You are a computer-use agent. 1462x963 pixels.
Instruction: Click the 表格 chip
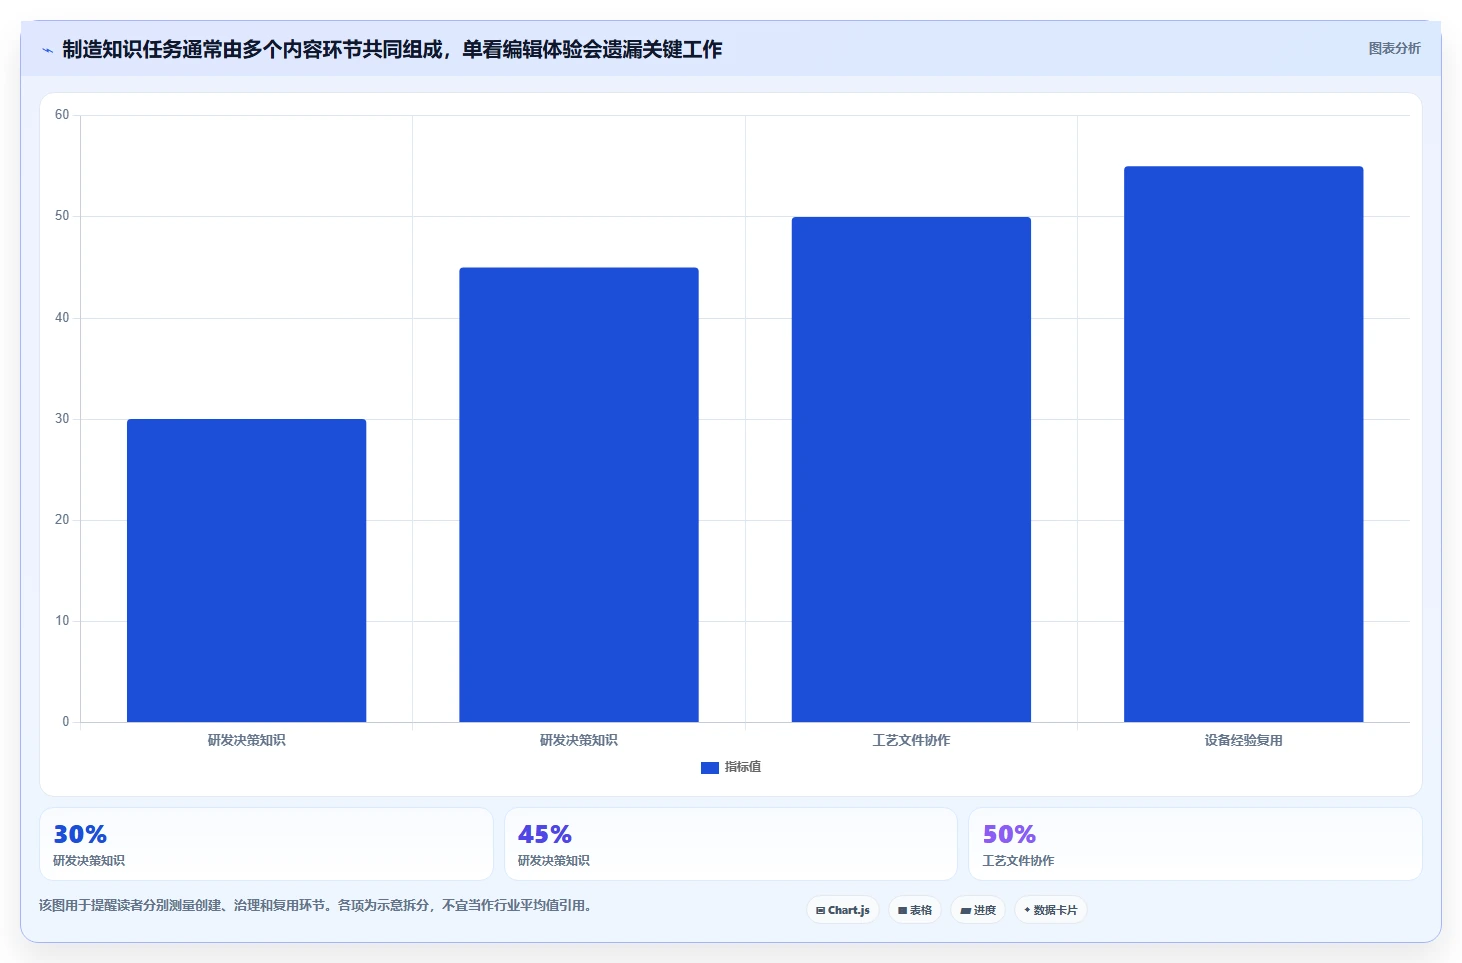(x=915, y=910)
